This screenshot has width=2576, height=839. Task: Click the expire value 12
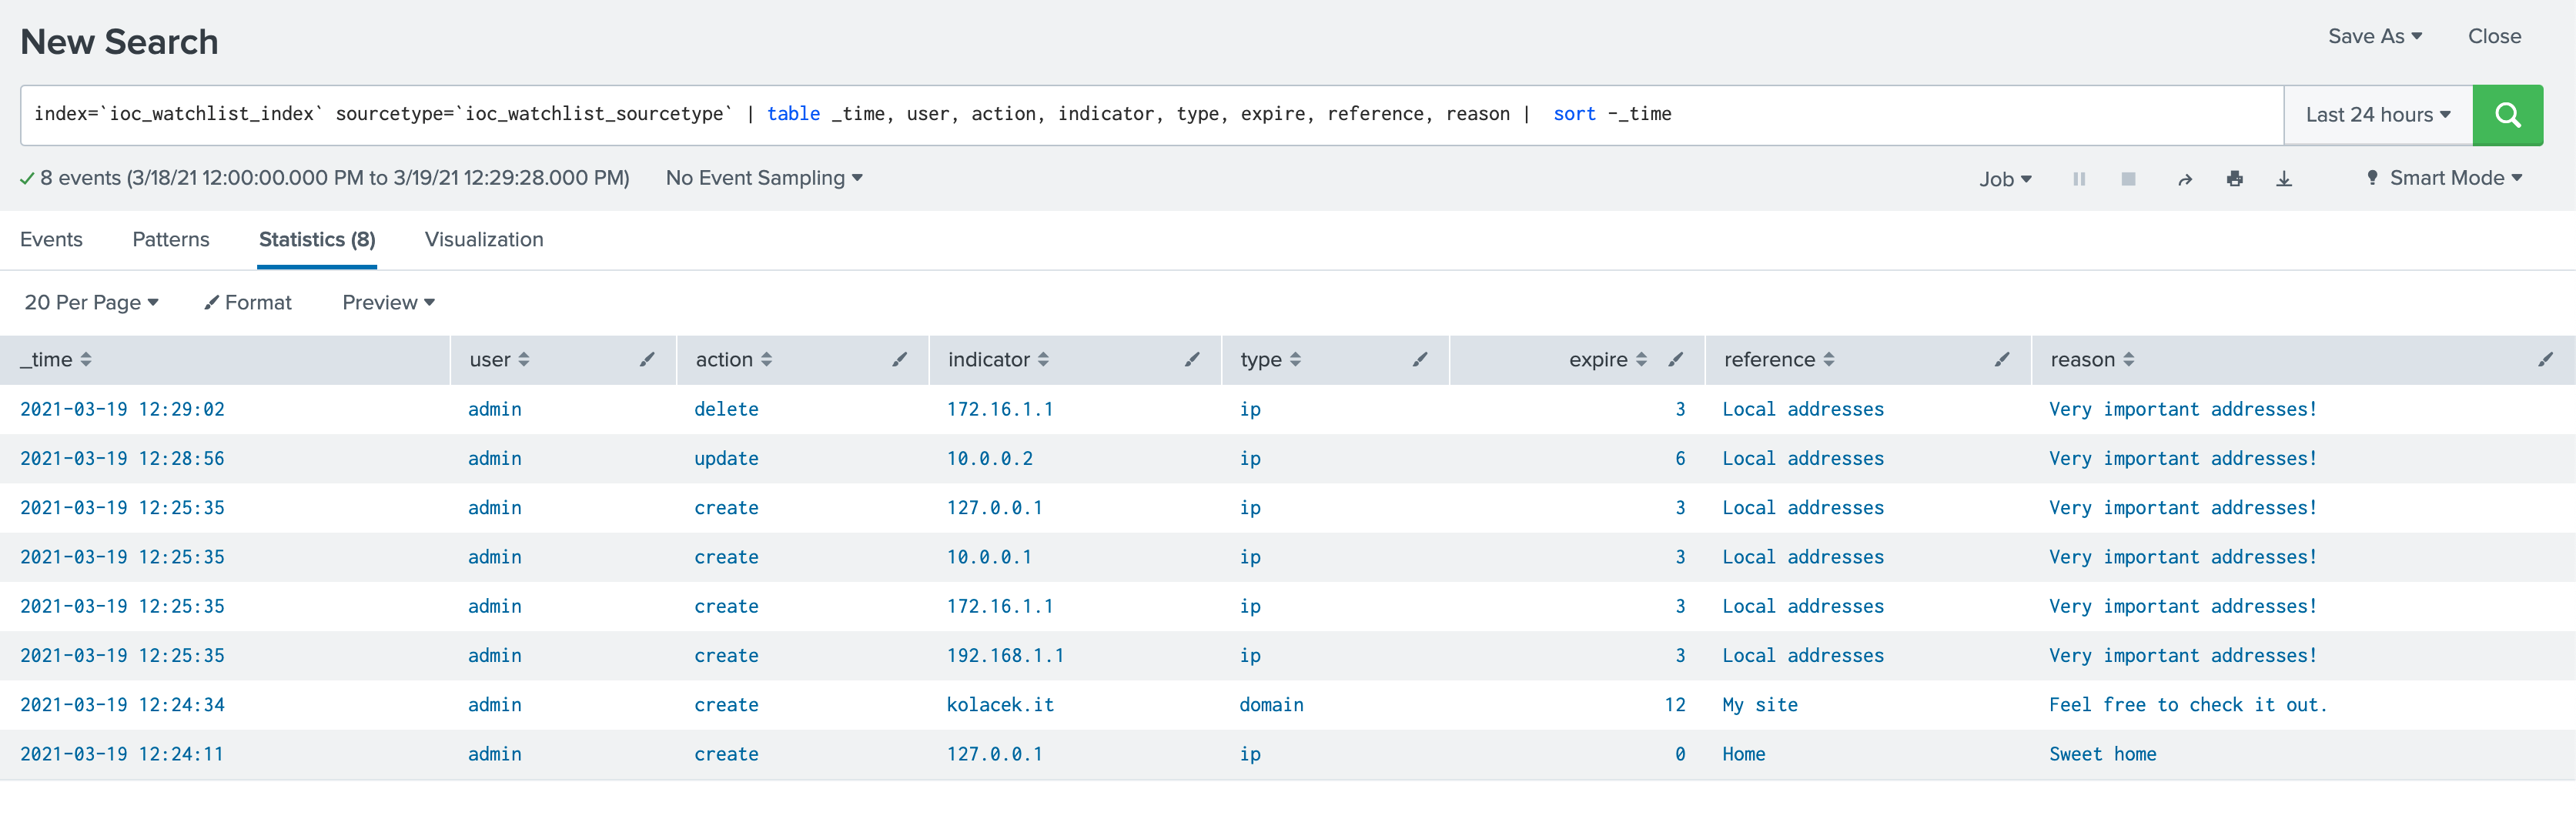click(x=1675, y=704)
